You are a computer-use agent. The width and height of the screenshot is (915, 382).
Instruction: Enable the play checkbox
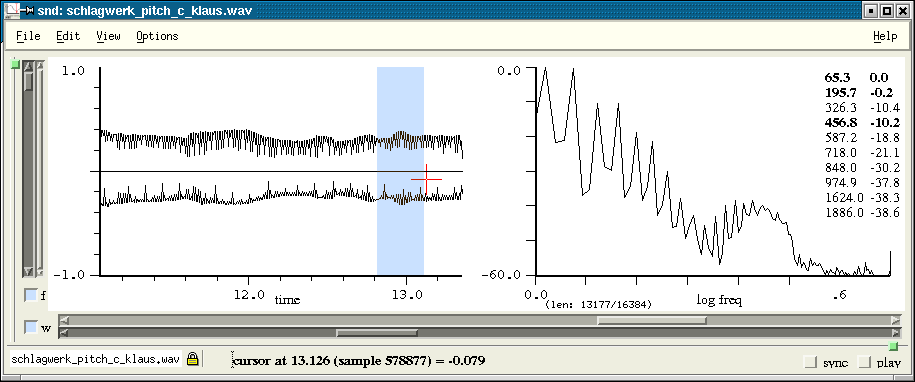[865, 362]
